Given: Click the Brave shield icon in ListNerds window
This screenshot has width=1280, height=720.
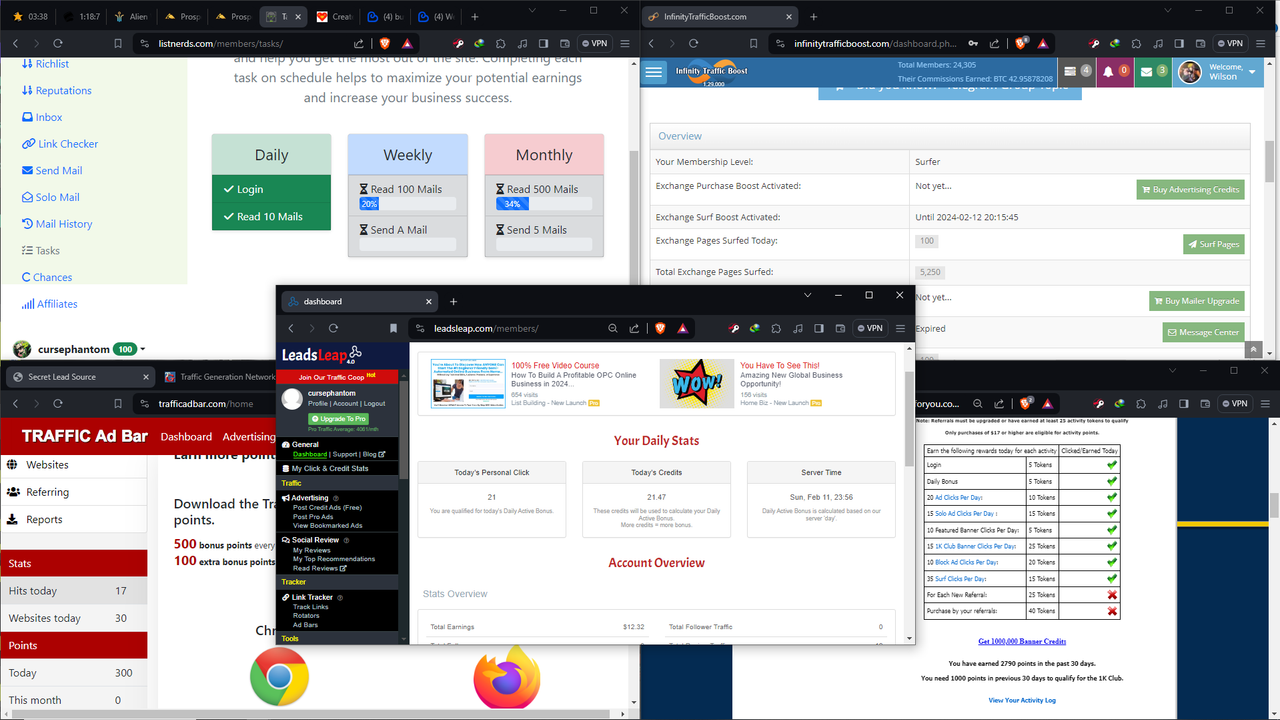Looking at the screenshot, I should pos(385,43).
